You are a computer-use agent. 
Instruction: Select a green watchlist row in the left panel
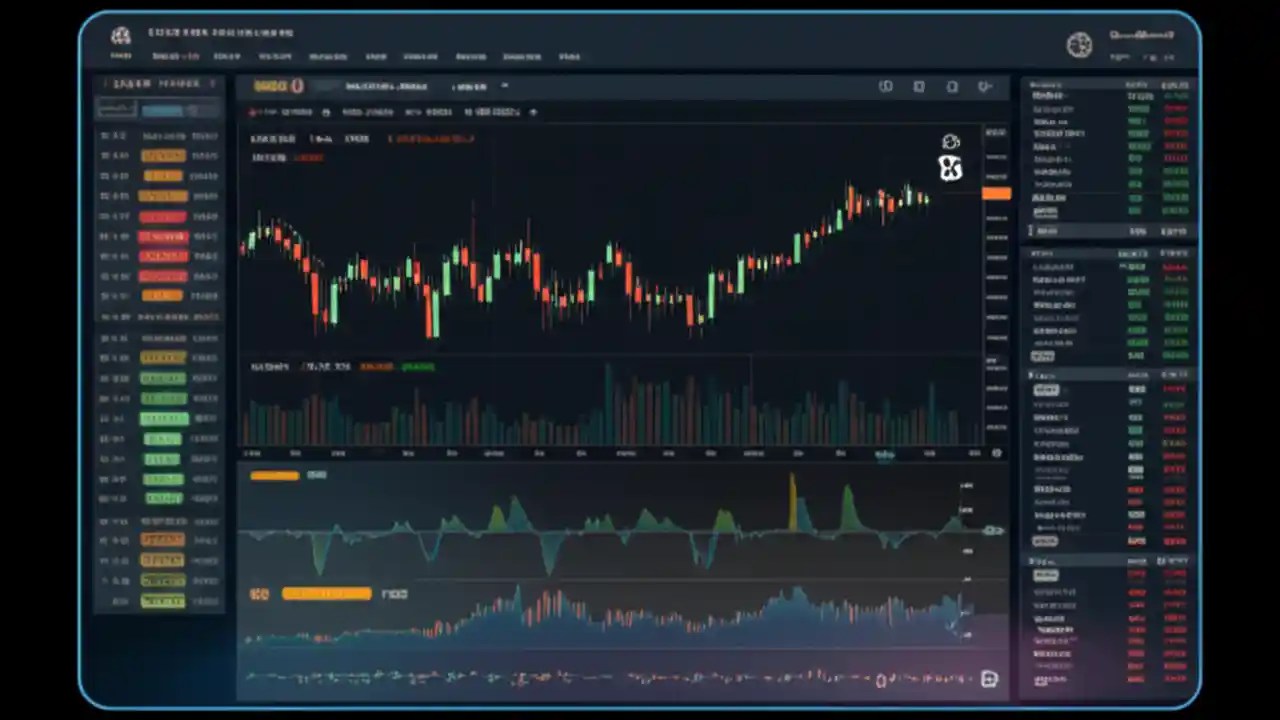[163, 418]
